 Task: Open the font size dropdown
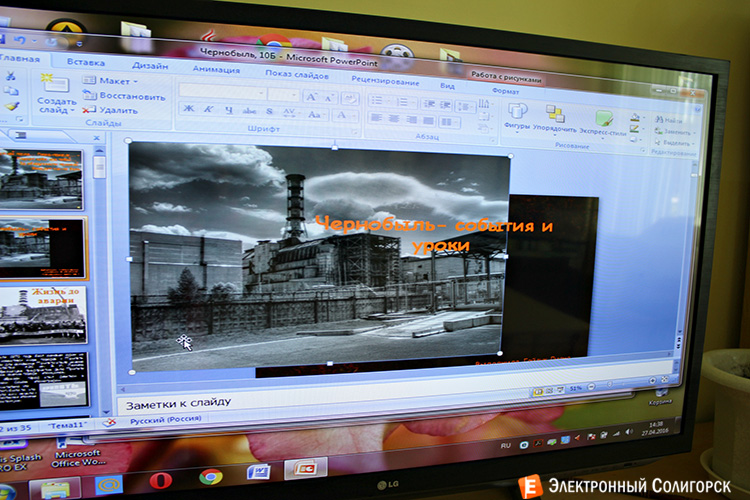(283, 95)
